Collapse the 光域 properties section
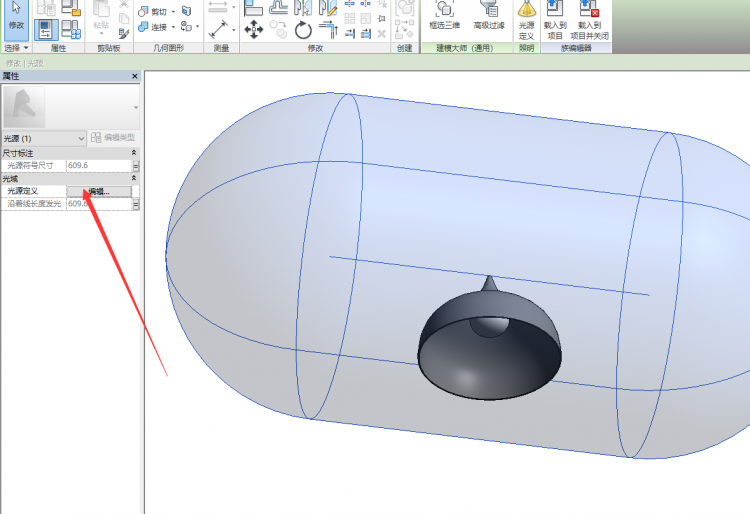Viewport: 750px width, 514px height. click(x=135, y=178)
